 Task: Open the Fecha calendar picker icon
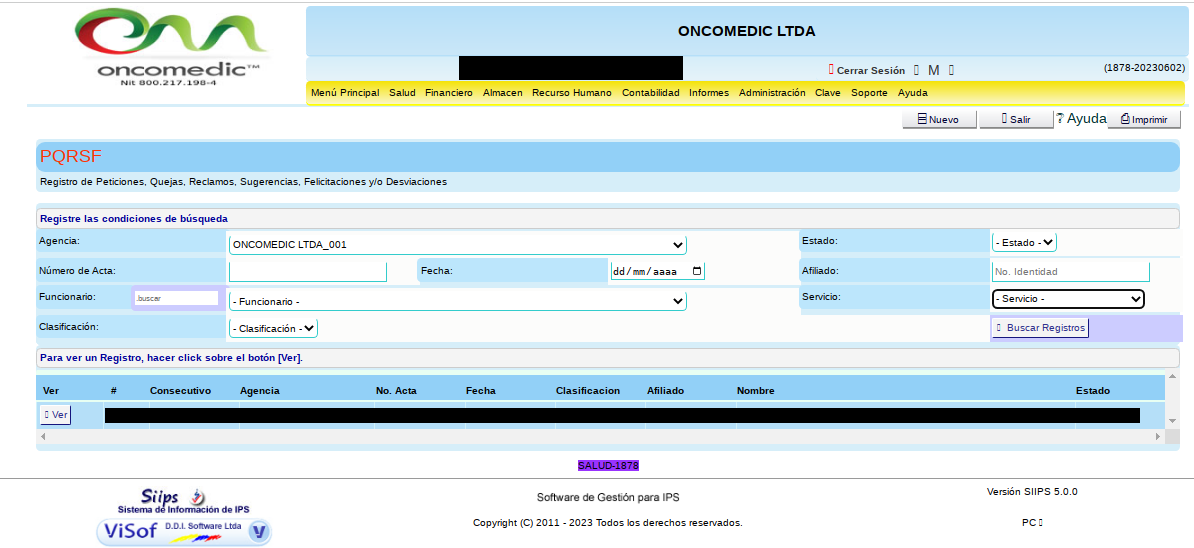pyautogui.click(x=697, y=271)
